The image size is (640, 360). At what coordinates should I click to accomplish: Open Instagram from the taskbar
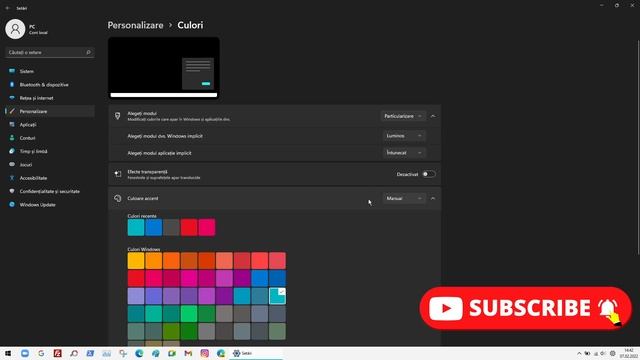pyautogui.click(x=204, y=353)
